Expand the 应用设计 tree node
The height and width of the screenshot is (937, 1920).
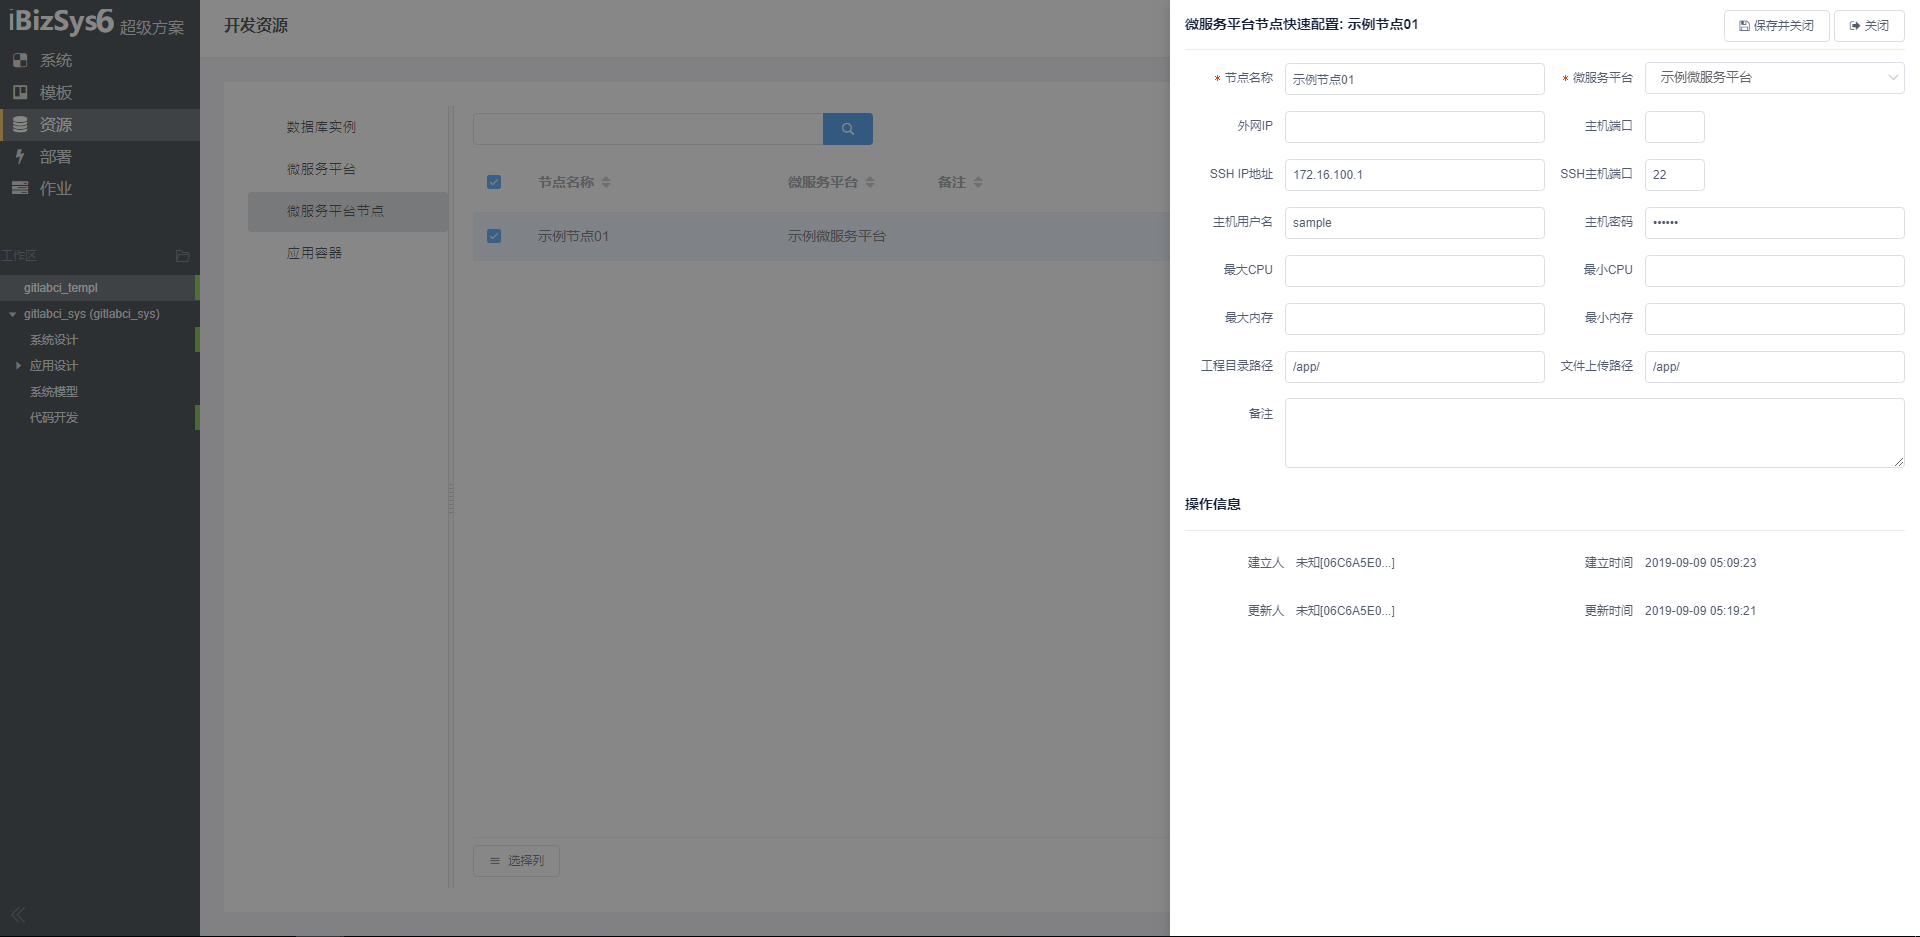(x=18, y=366)
